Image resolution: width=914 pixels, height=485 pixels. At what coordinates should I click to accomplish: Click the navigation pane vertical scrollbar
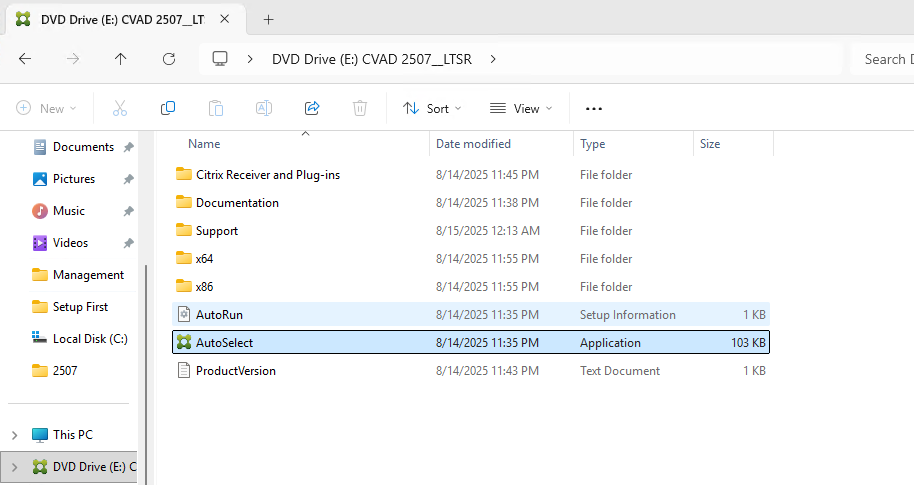(146, 373)
